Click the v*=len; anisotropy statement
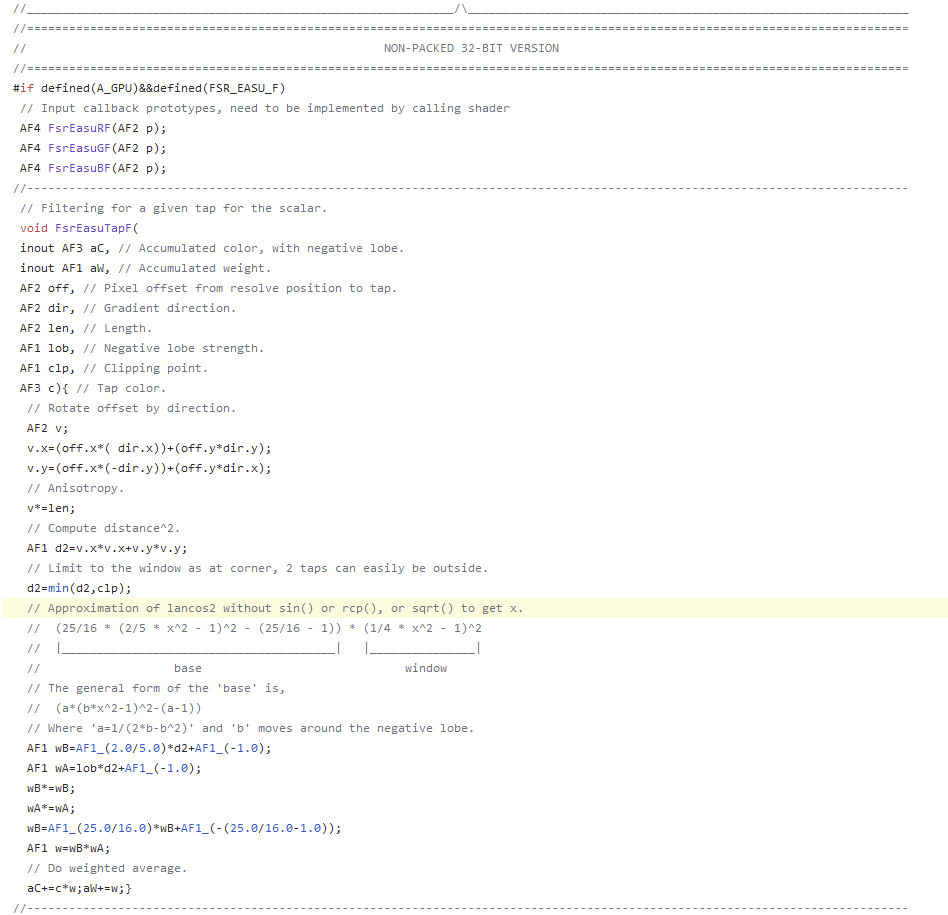This screenshot has height=915, width=948. (x=51, y=508)
